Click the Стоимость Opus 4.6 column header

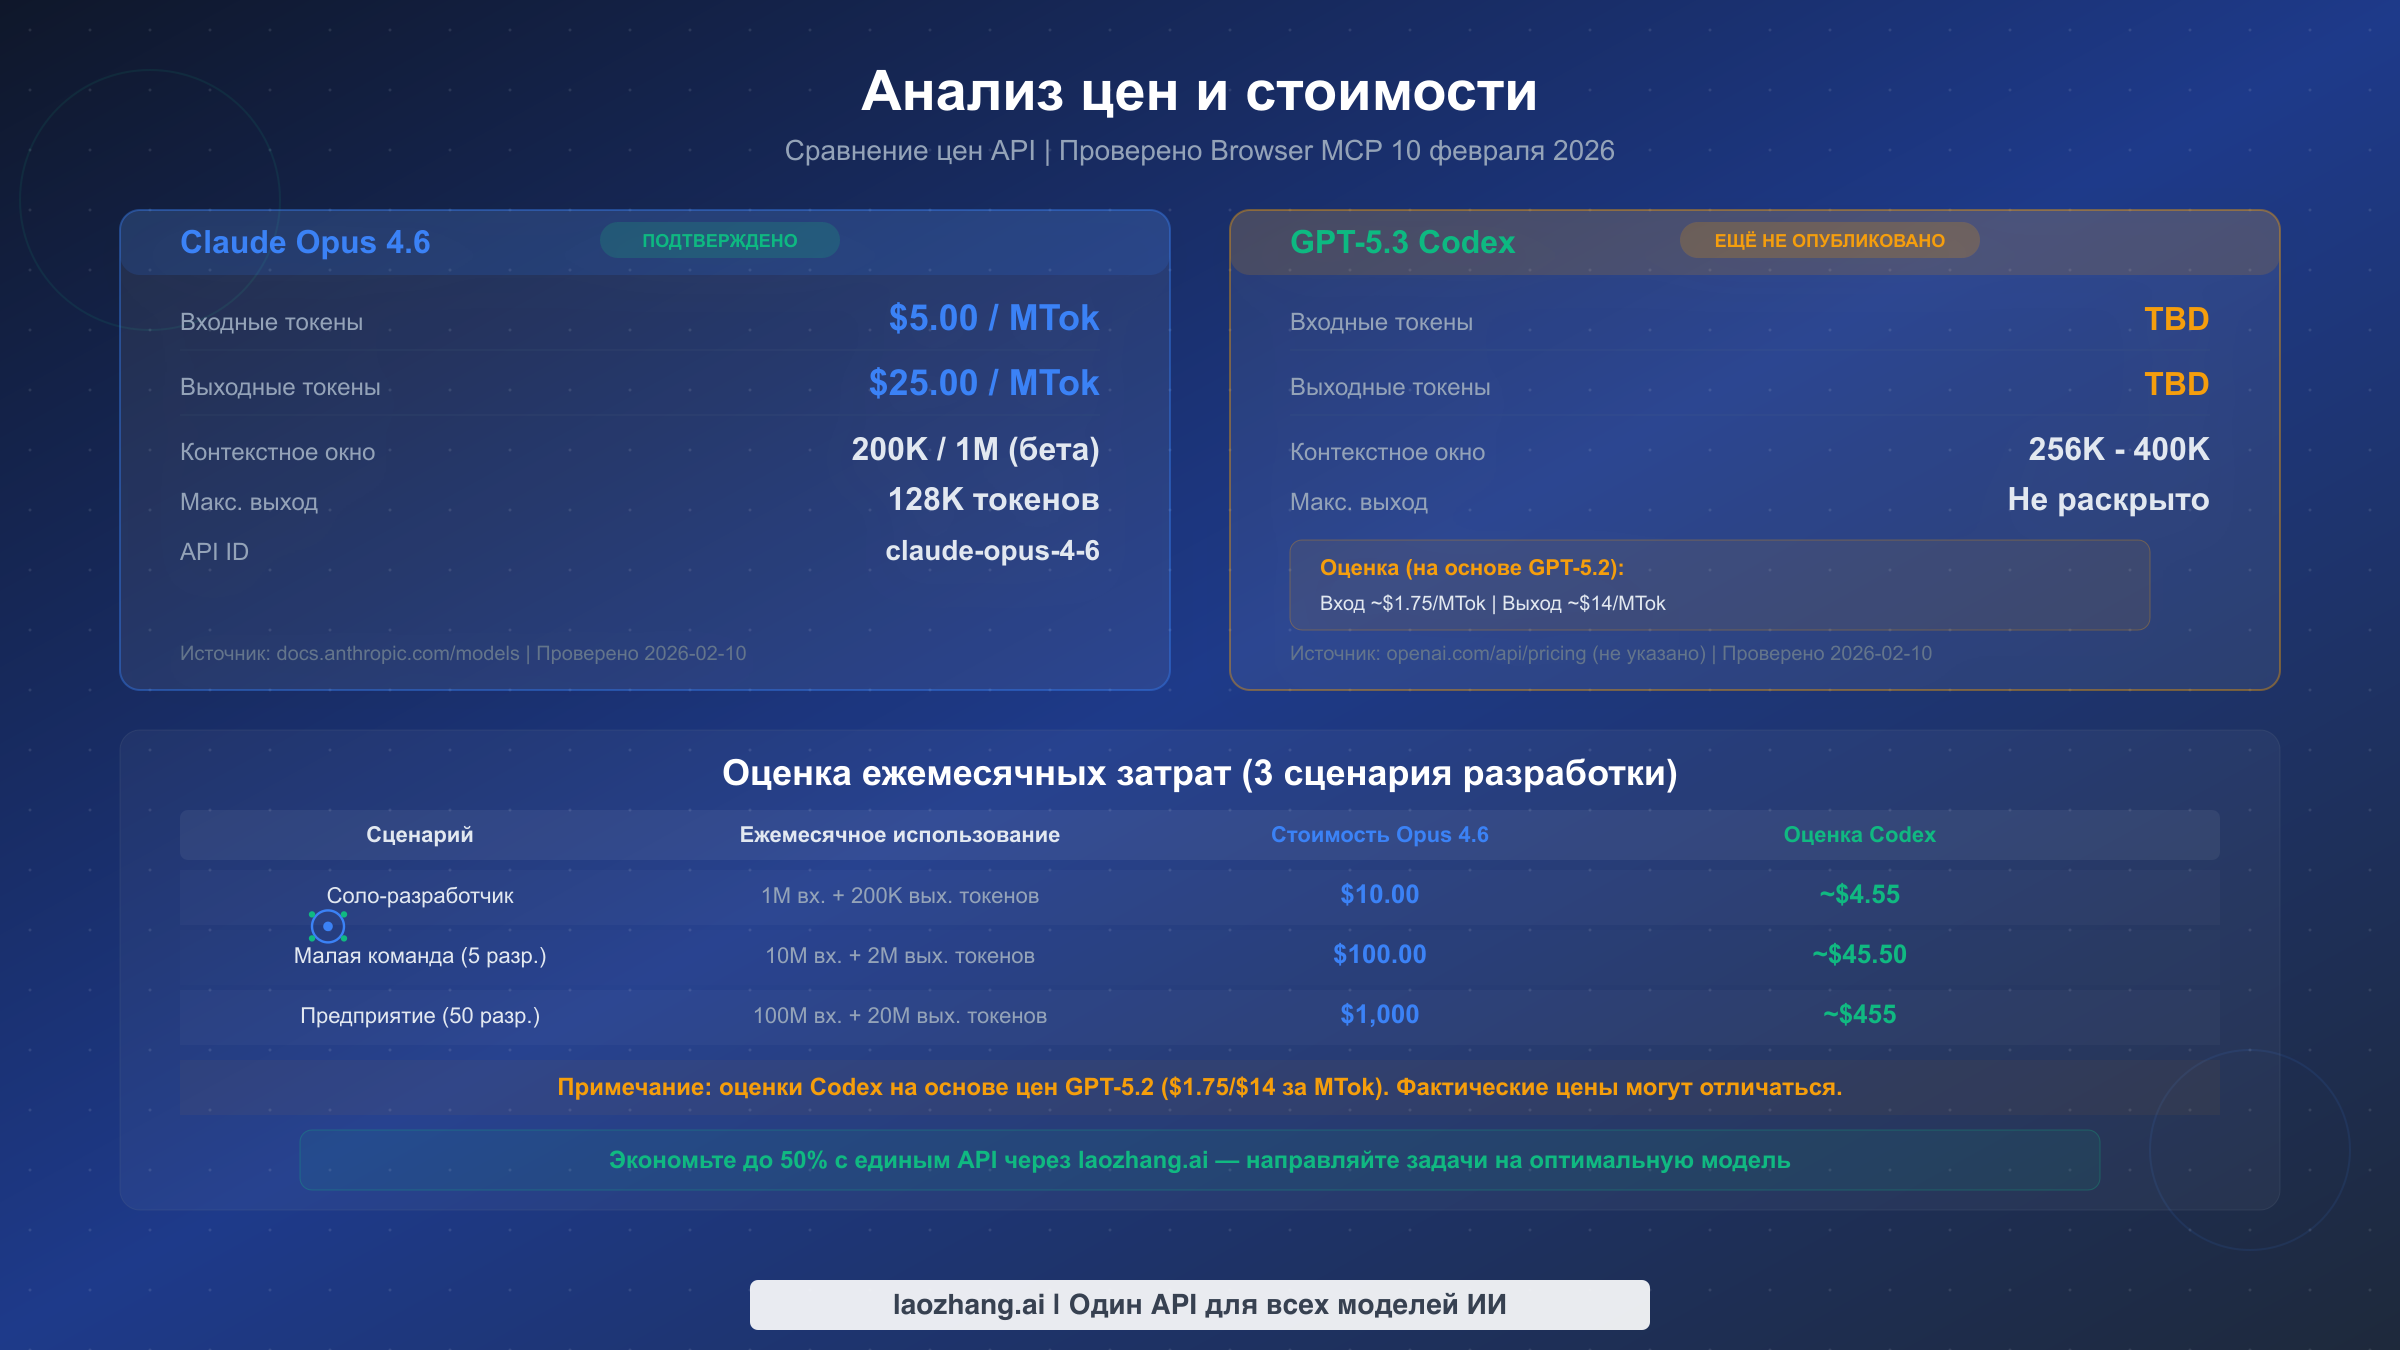point(1378,834)
